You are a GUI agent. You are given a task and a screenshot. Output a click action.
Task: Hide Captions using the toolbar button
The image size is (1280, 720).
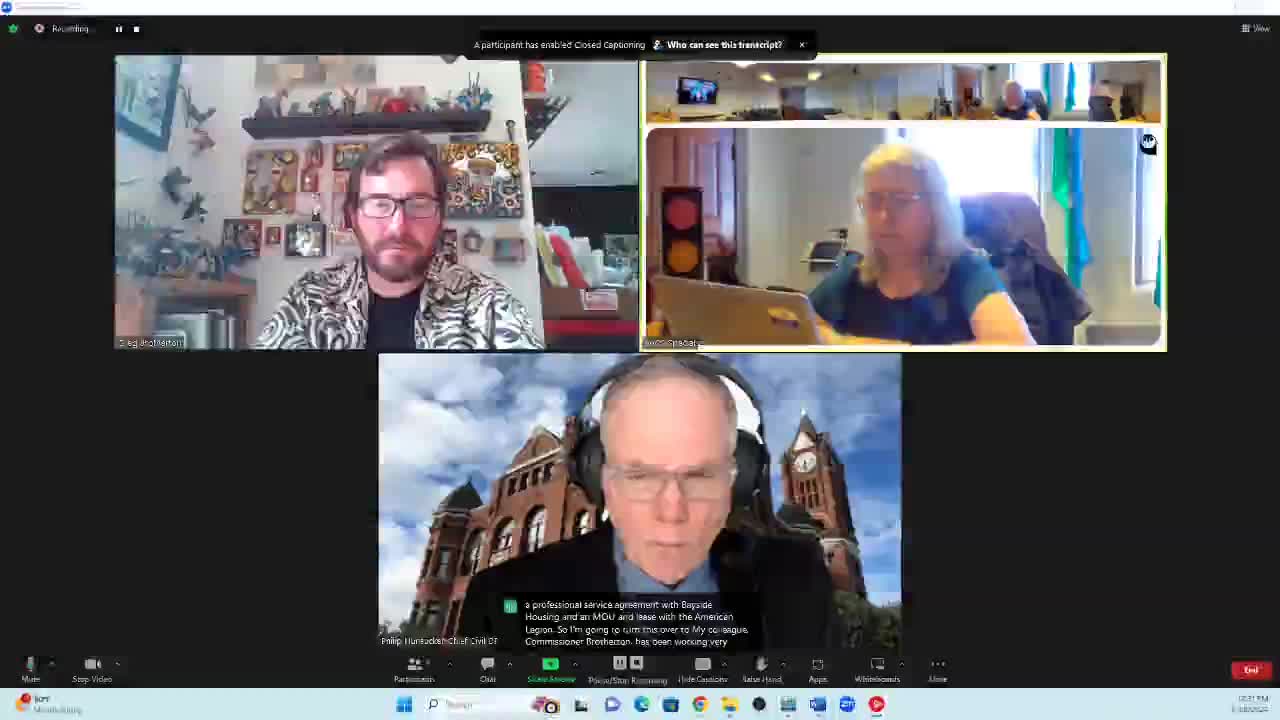pos(702,665)
